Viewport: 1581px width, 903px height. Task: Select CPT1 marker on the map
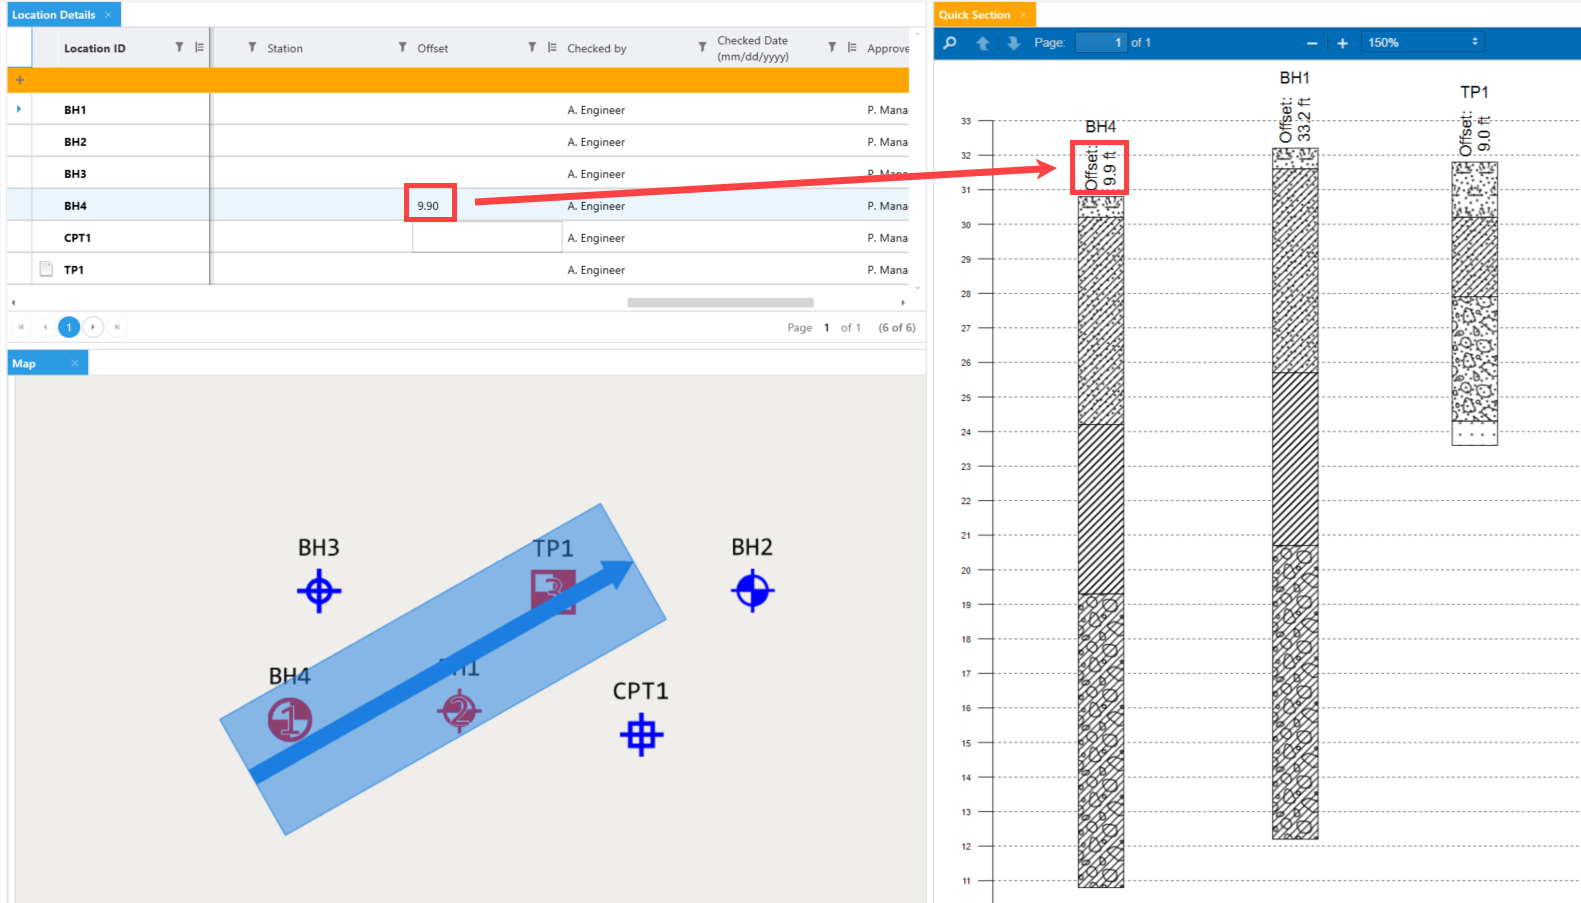[641, 735]
